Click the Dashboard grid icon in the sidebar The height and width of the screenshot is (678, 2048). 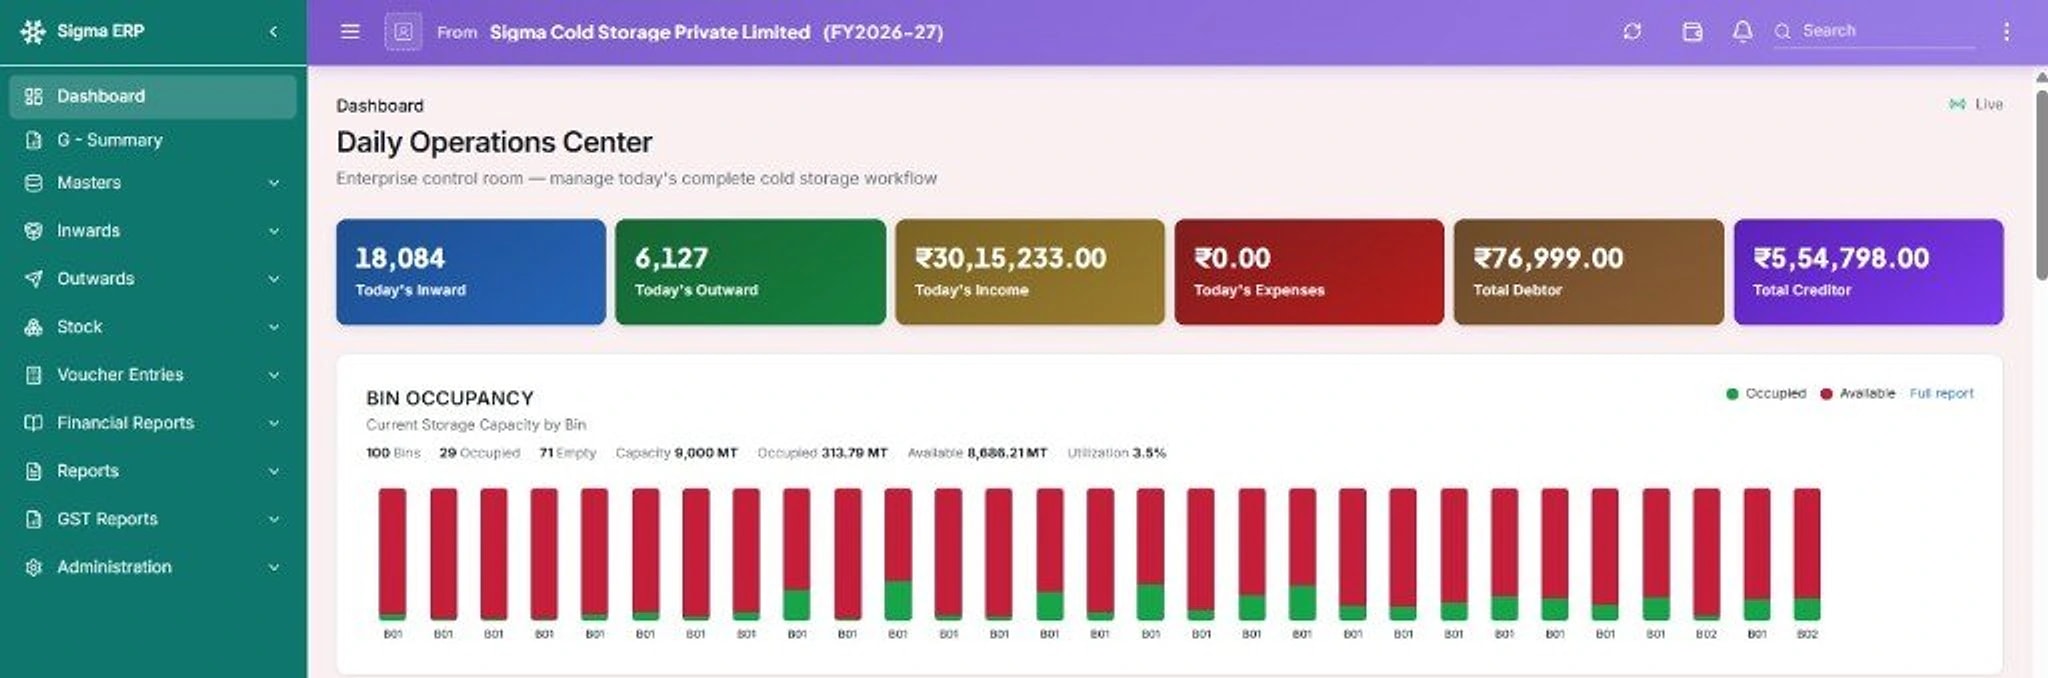click(33, 96)
